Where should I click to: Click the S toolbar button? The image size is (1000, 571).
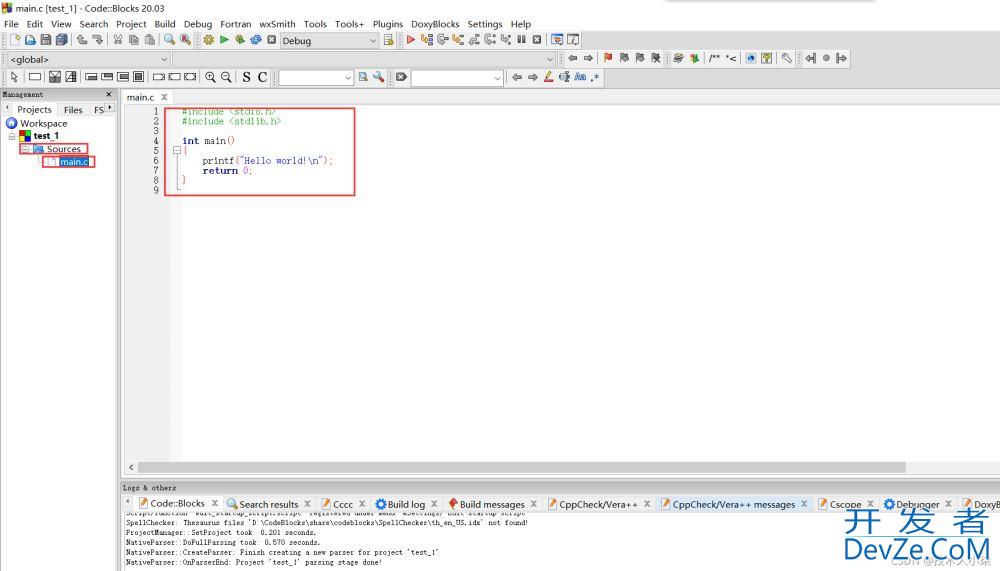[246, 77]
